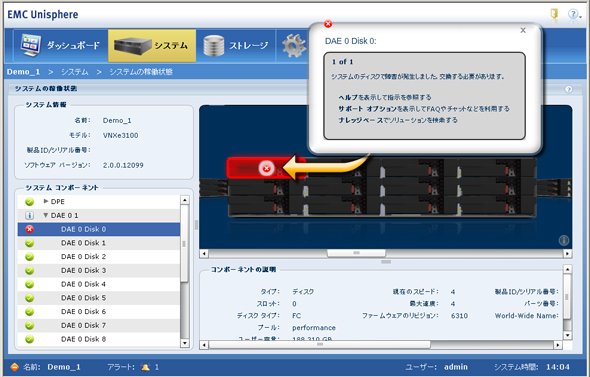Image resolution: width=590 pixels, height=377 pixels.
Task: Select DAE 0 Disk 3 row
Action: [99, 271]
